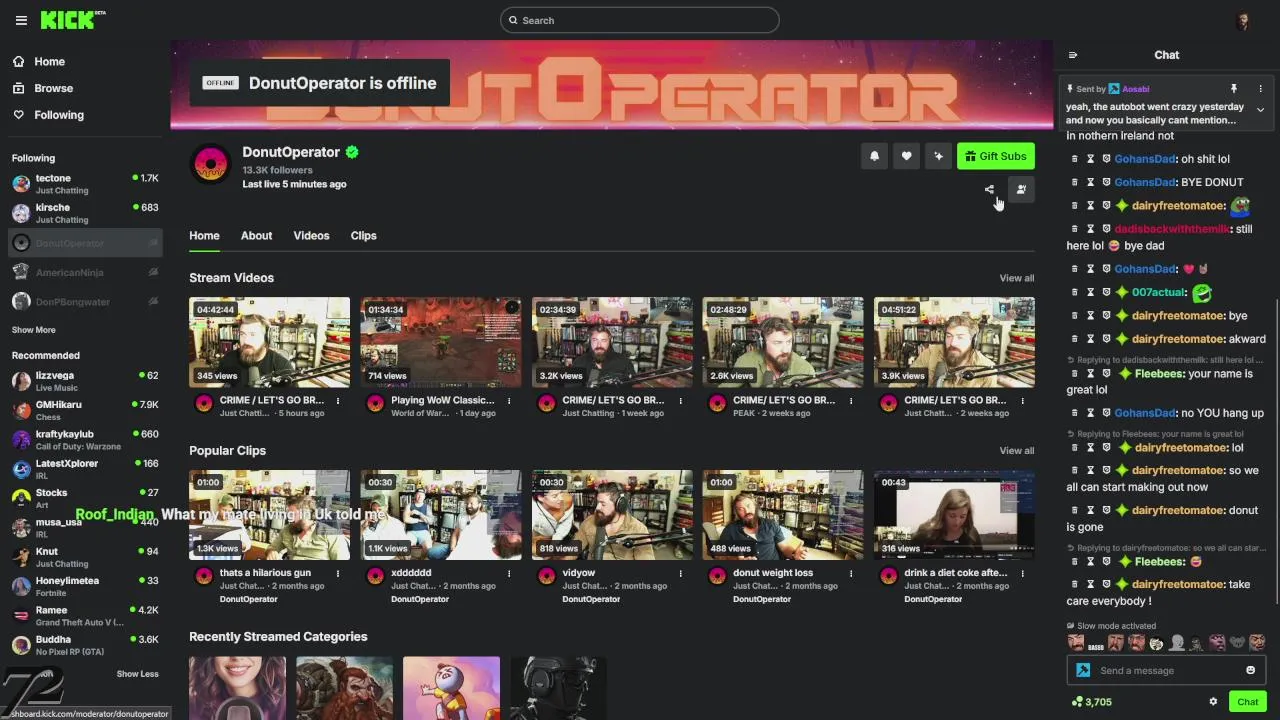Open options for the 1 week ago video

pyautogui.click(x=680, y=401)
